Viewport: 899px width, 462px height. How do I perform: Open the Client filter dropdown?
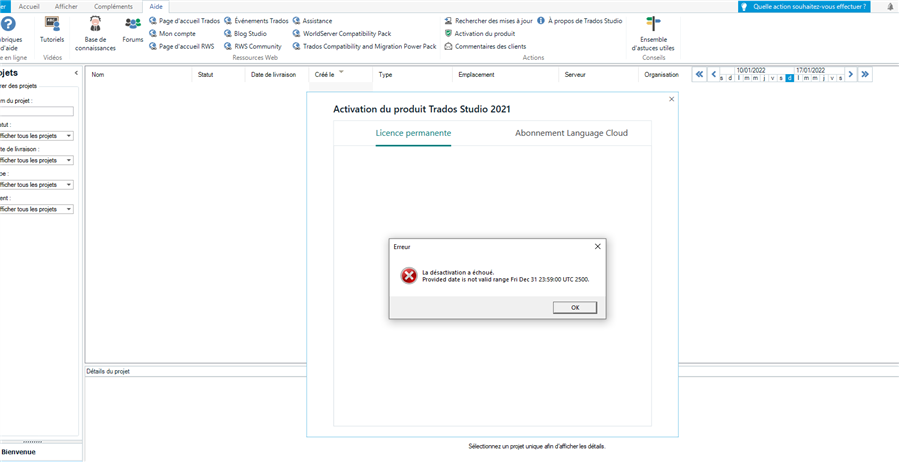[37, 209]
